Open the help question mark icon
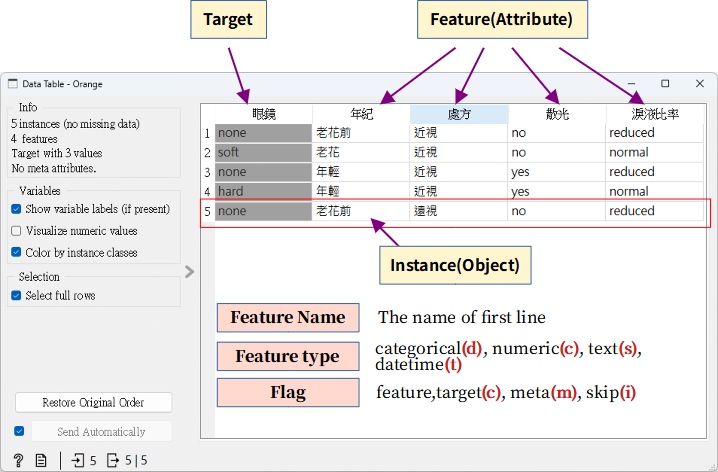This screenshot has width=718, height=472. click(18, 461)
